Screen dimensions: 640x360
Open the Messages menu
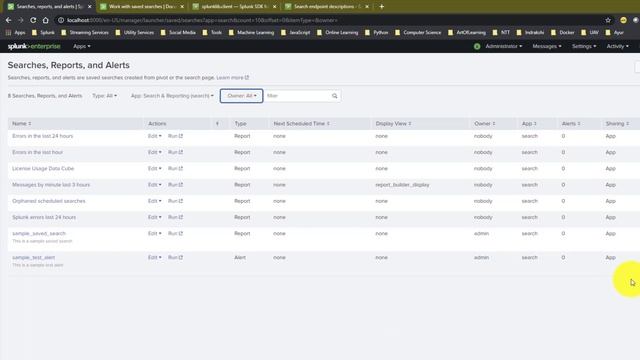547,47
